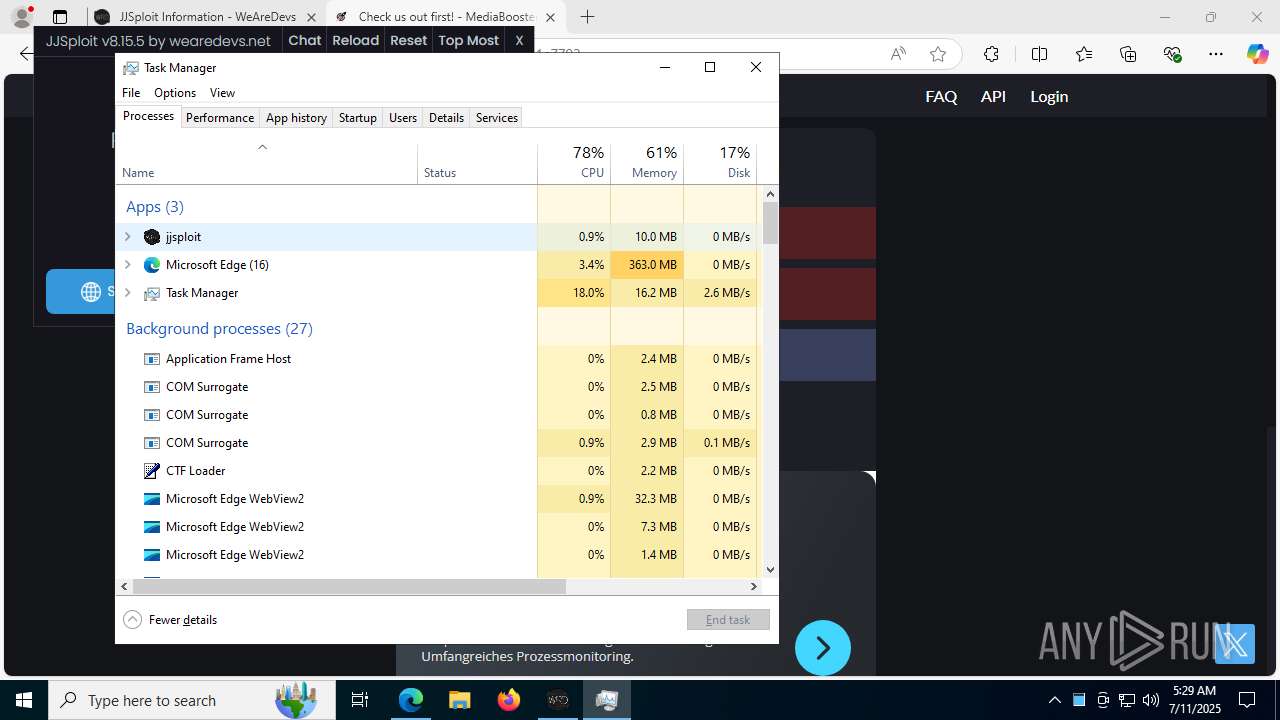Open Edge extensions puzzle icon
The width and height of the screenshot is (1280, 720).
[991, 54]
